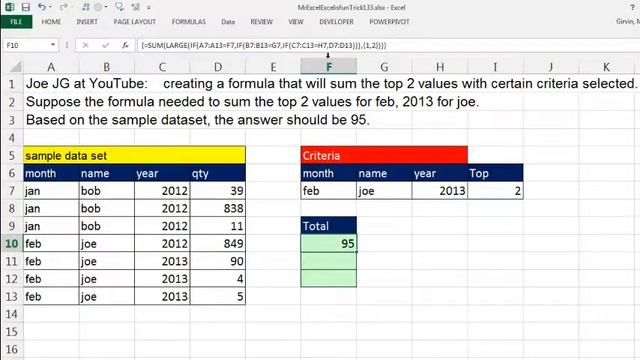
Task: Select row 10 header
Action: pyautogui.click(x=11, y=244)
